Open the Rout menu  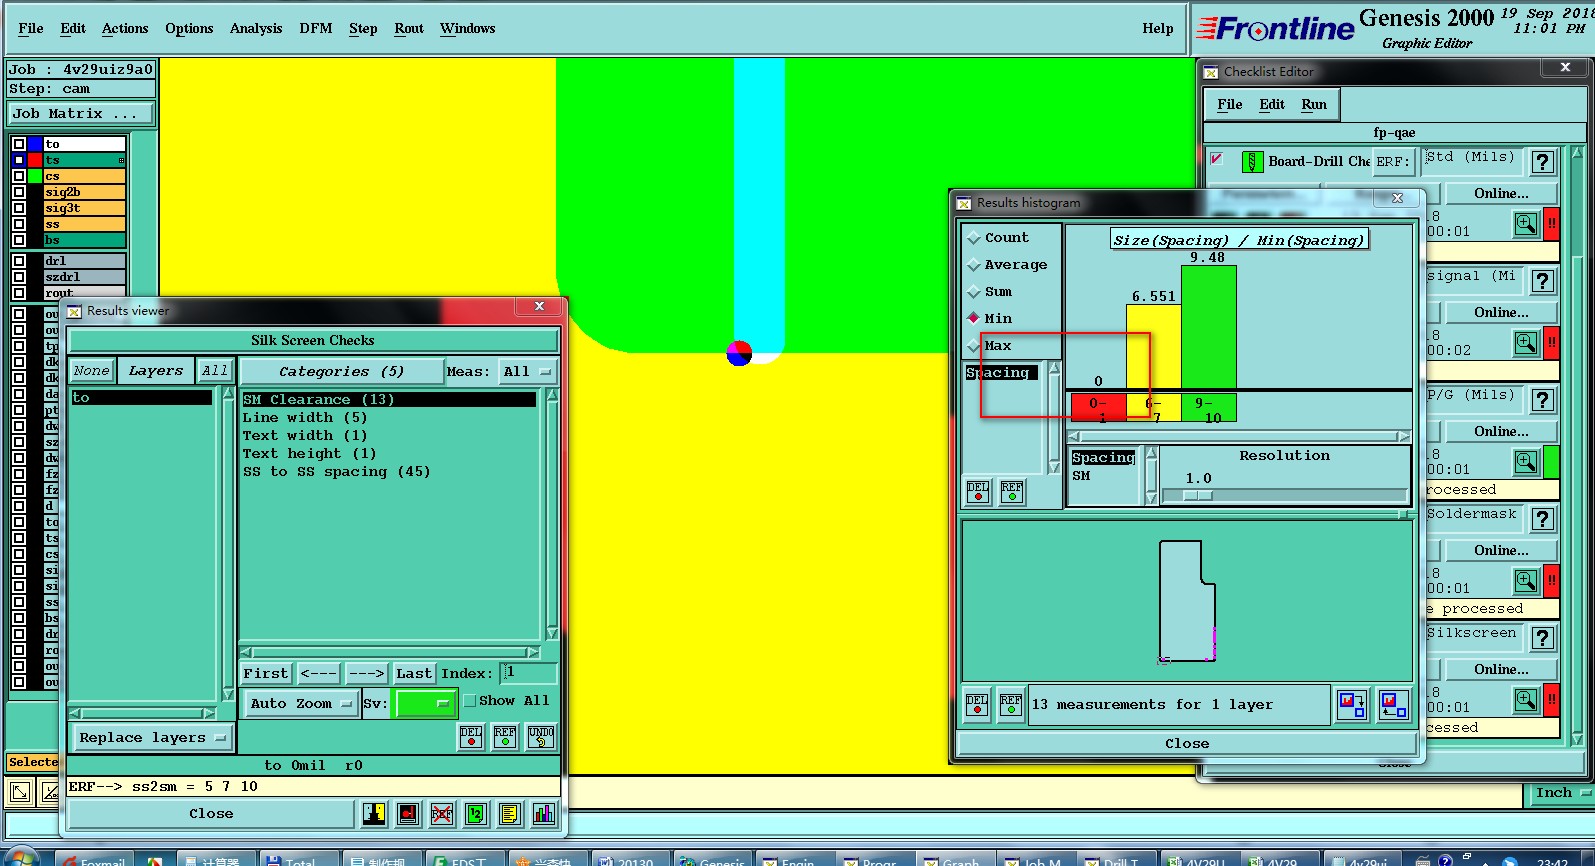click(x=409, y=29)
